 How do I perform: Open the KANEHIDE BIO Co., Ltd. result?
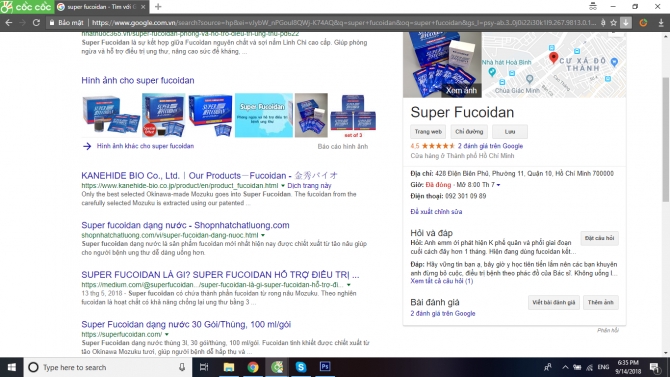pyautogui.click(x=209, y=176)
